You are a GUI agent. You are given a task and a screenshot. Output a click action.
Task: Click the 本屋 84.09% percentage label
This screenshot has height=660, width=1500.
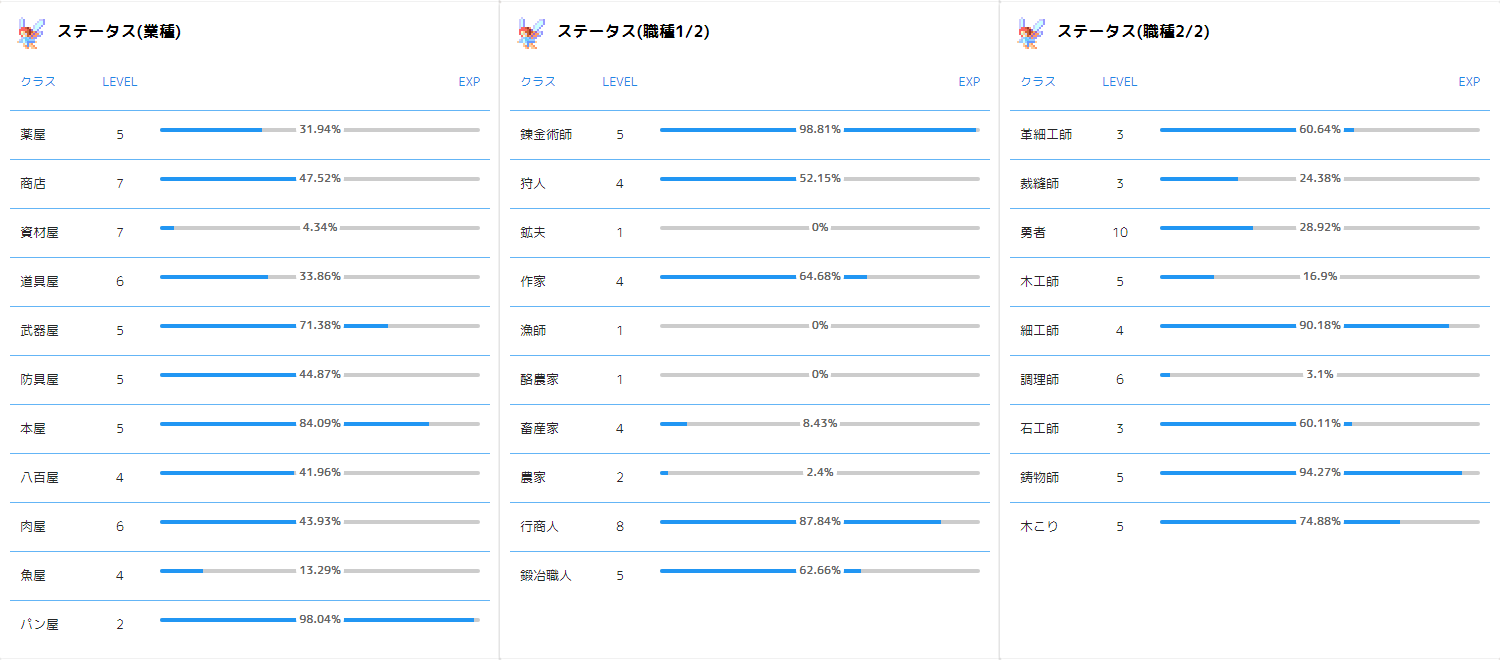tap(320, 424)
